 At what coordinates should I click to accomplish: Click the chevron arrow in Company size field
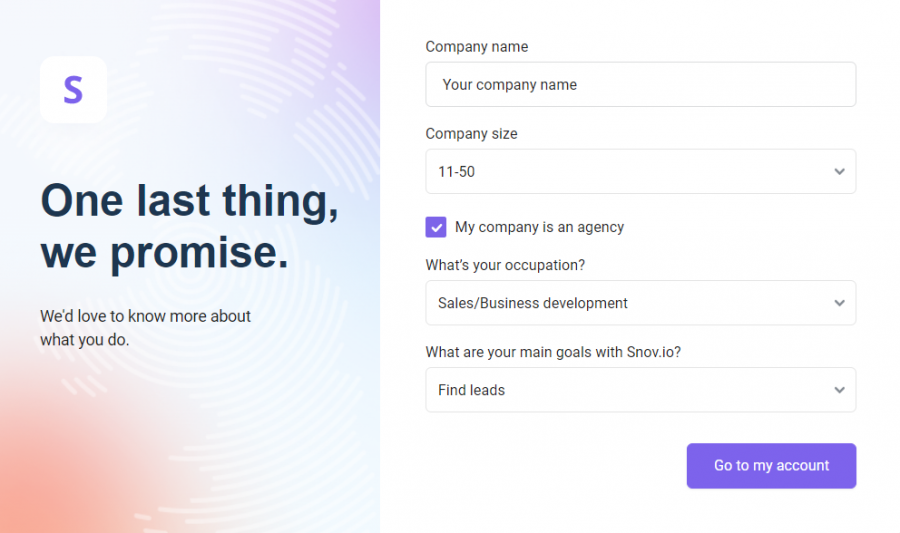click(x=839, y=172)
